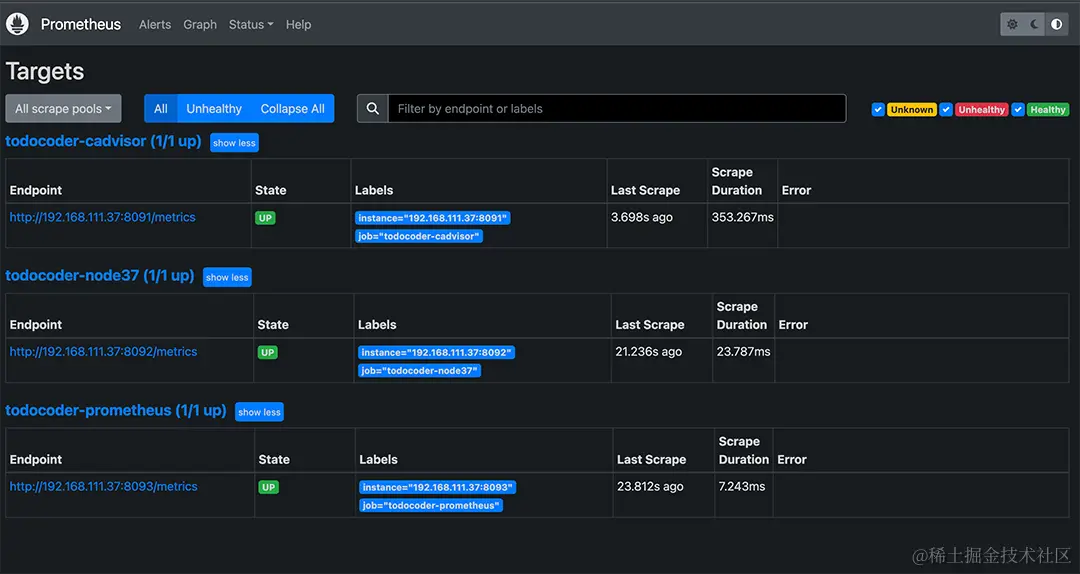
Task: Click the 21.236s ago last scrape value
Action: click(x=649, y=351)
